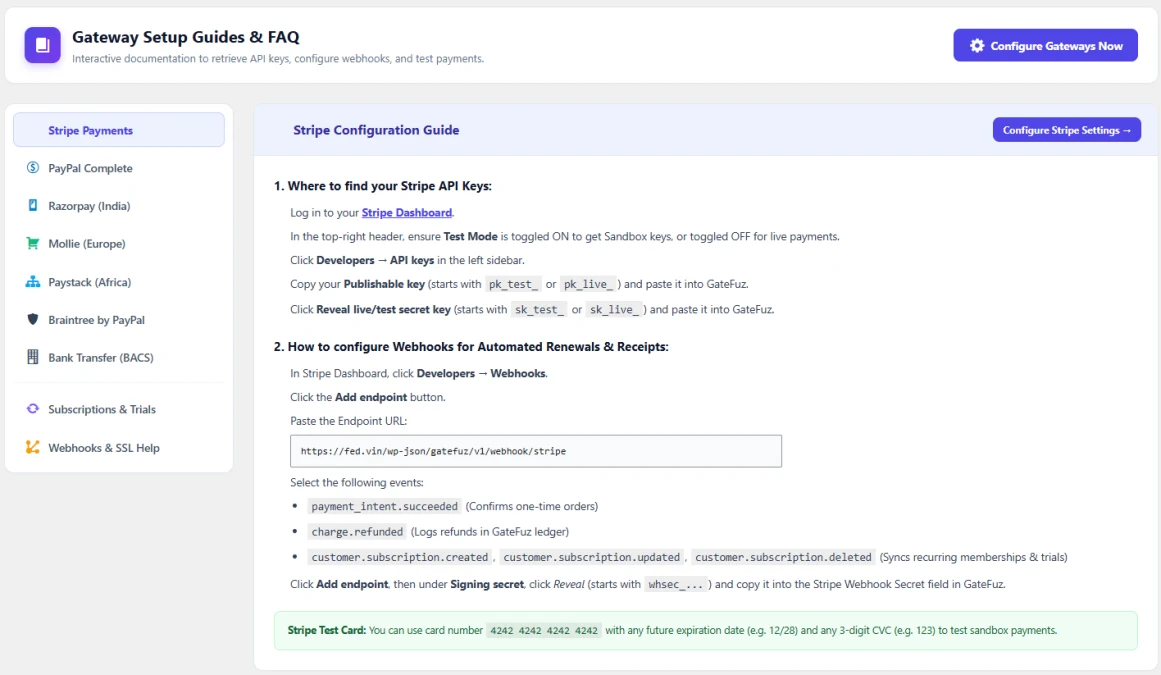Click the purple book logo icon
The width and height of the screenshot is (1161, 675).
click(42, 45)
